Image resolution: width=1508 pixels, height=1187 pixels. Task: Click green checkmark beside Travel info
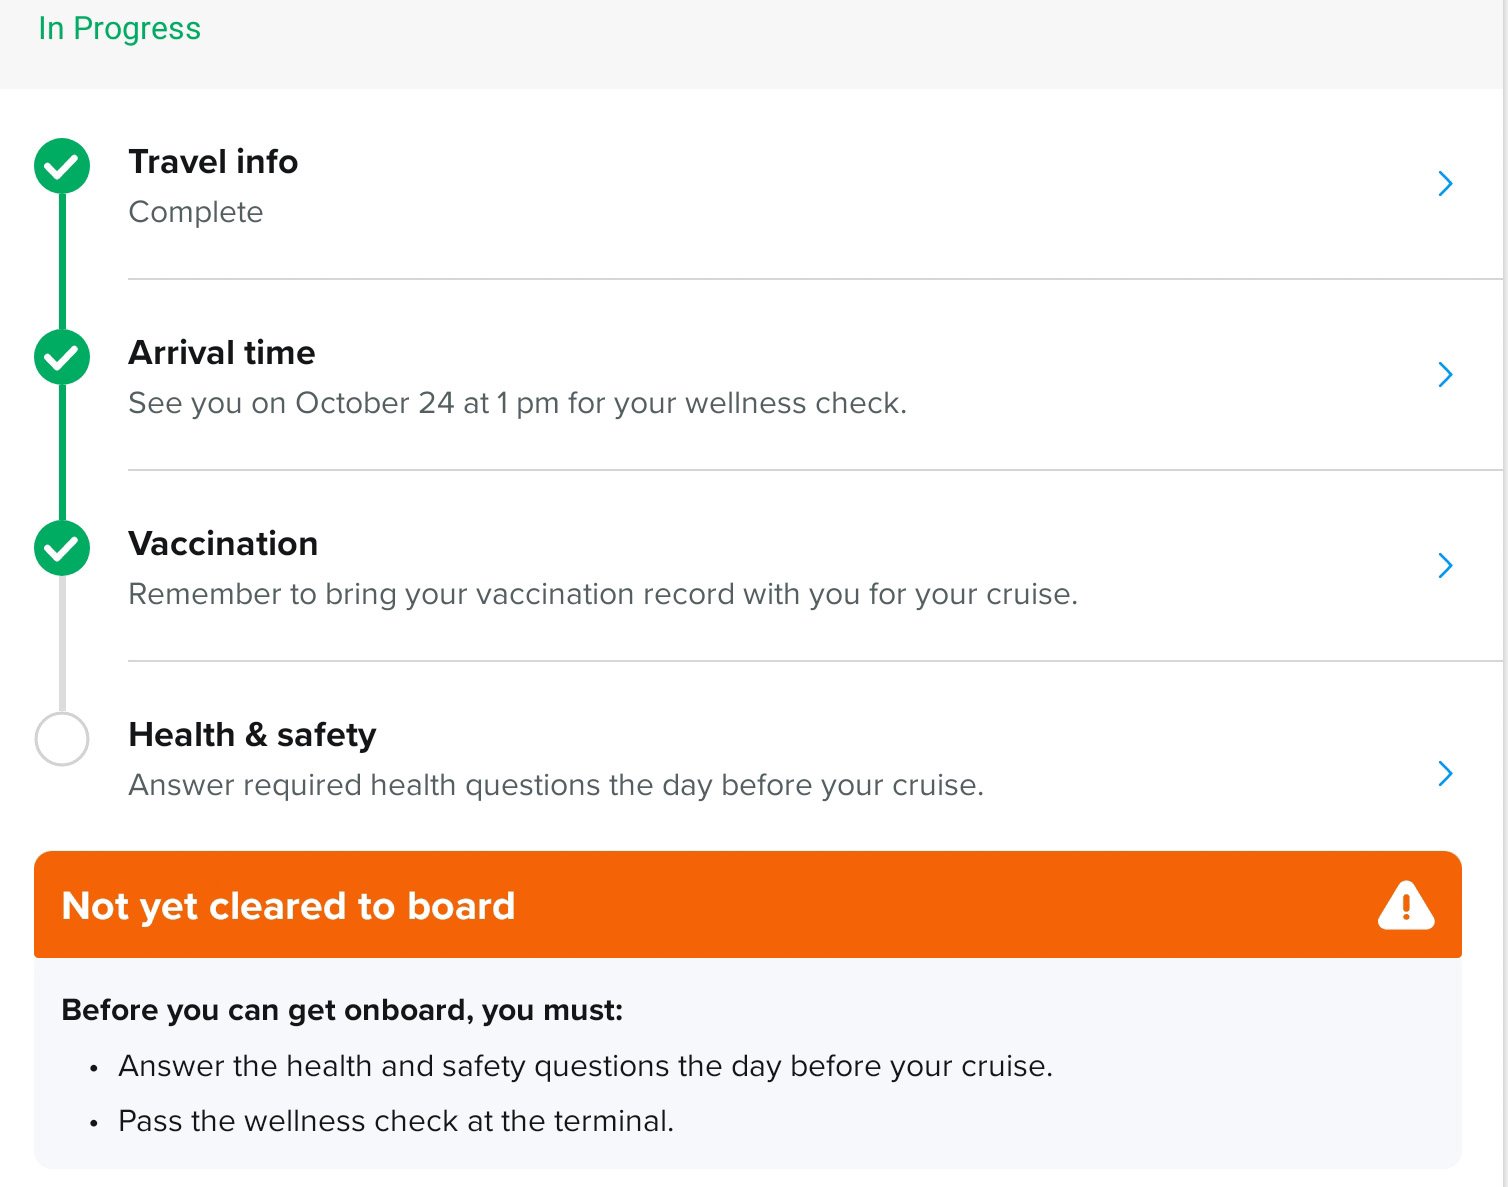(62, 166)
